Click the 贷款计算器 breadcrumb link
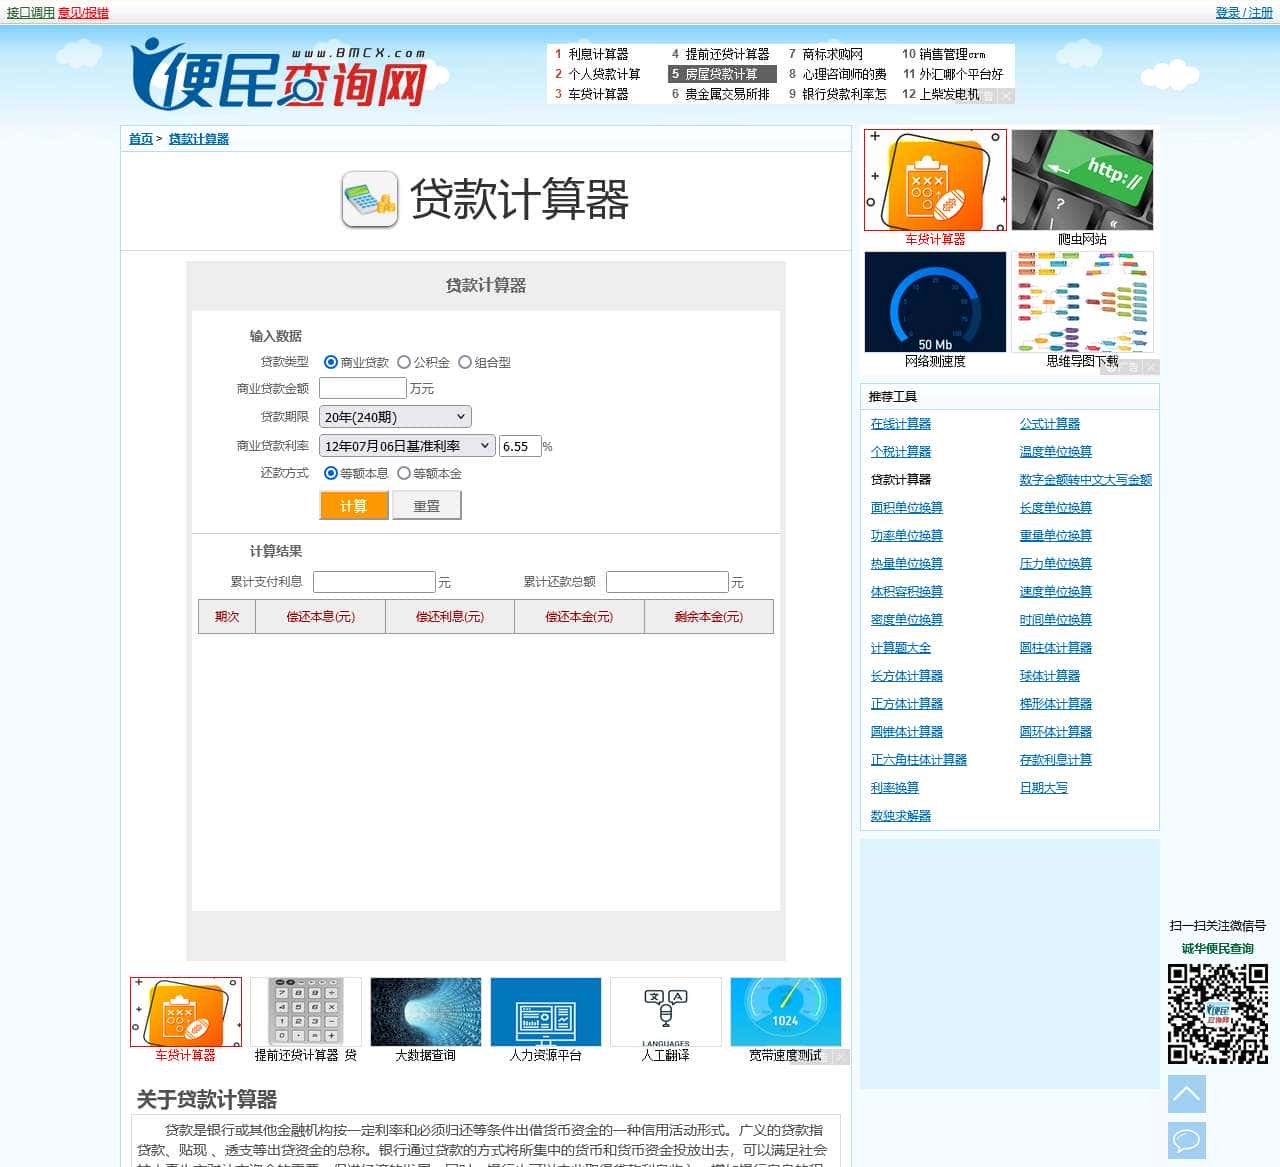Image resolution: width=1280 pixels, height=1167 pixels. tap(199, 139)
